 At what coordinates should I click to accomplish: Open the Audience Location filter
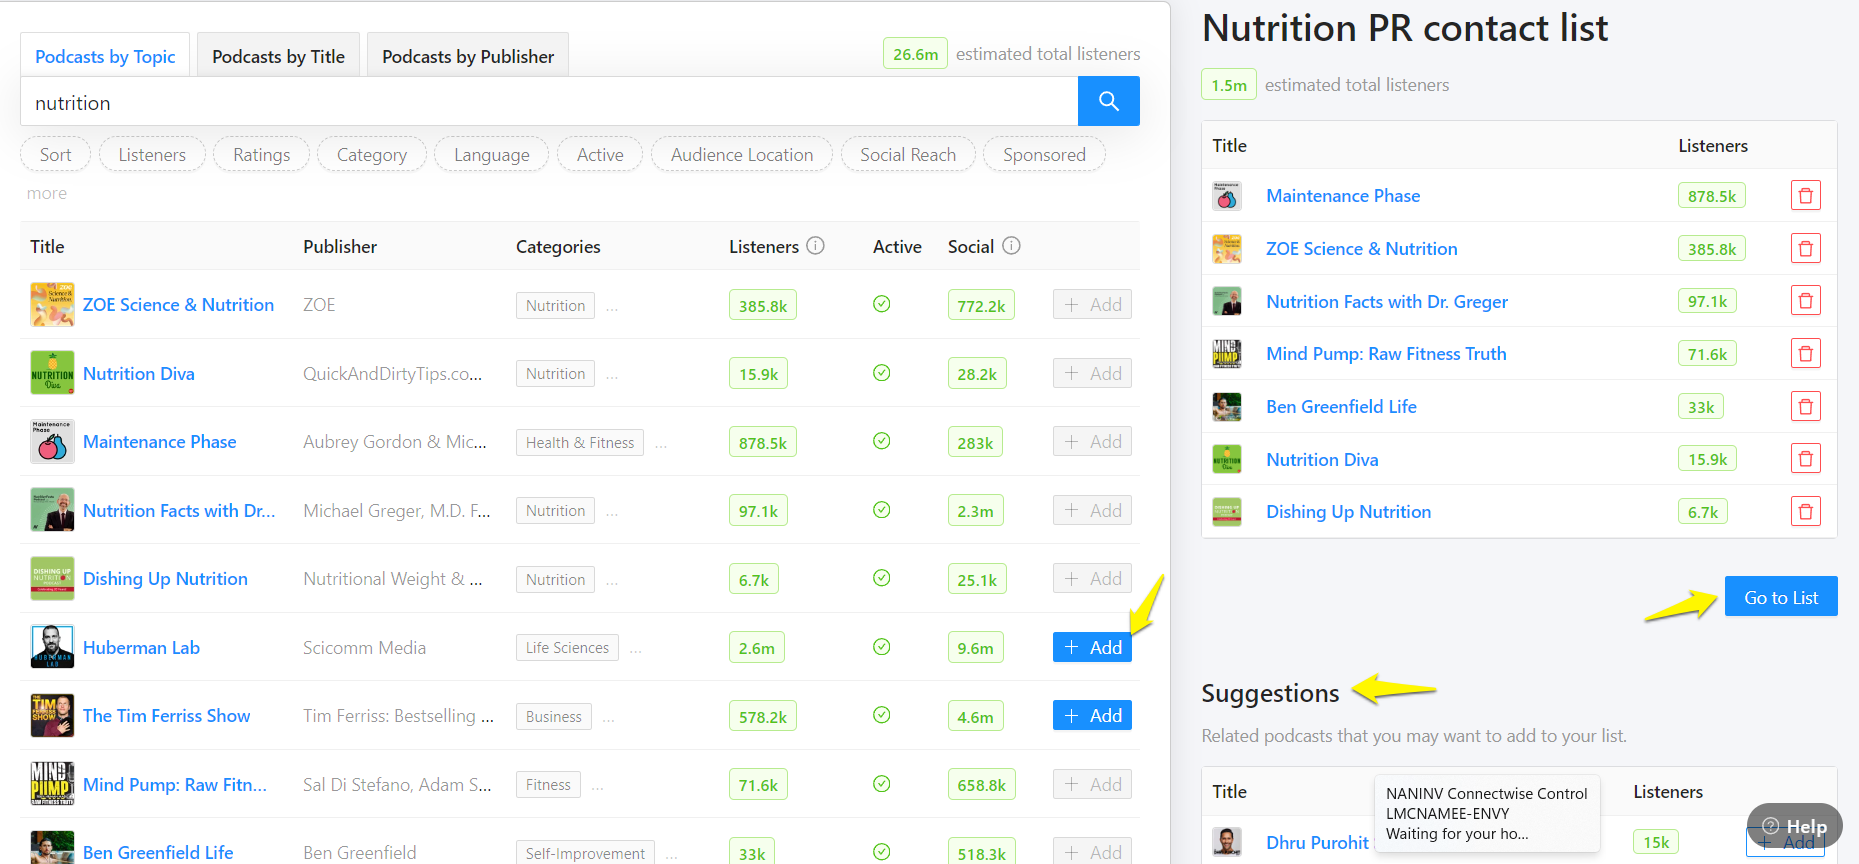pyautogui.click(x=741, y=154)
